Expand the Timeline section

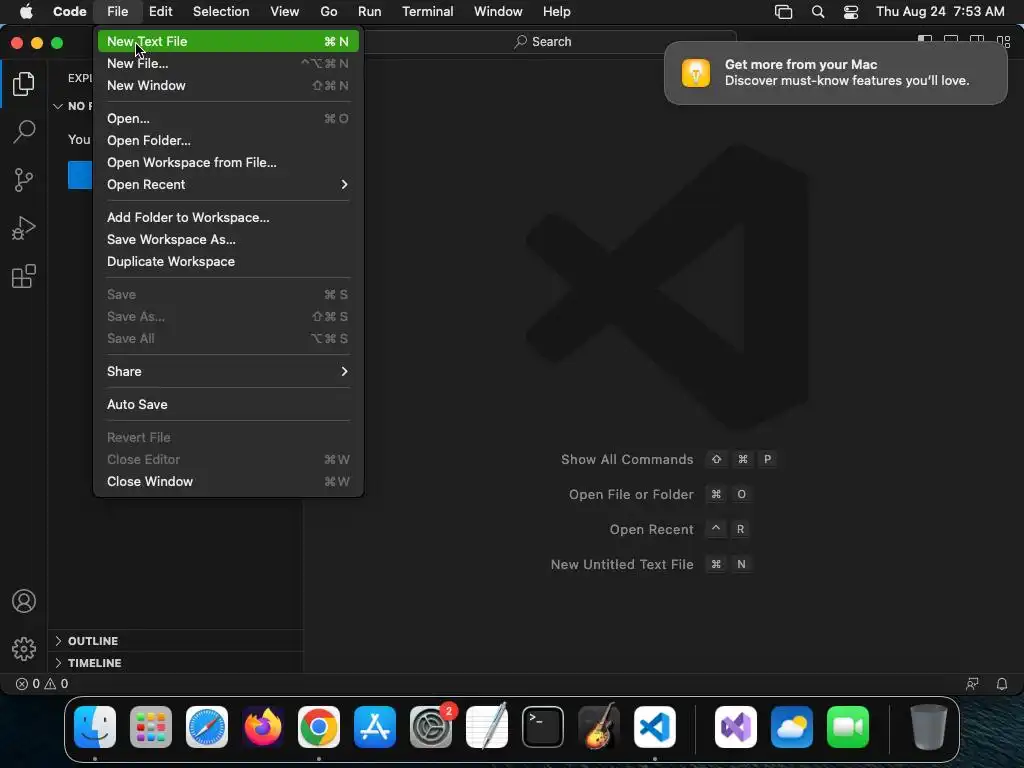(x=175, y=663)
